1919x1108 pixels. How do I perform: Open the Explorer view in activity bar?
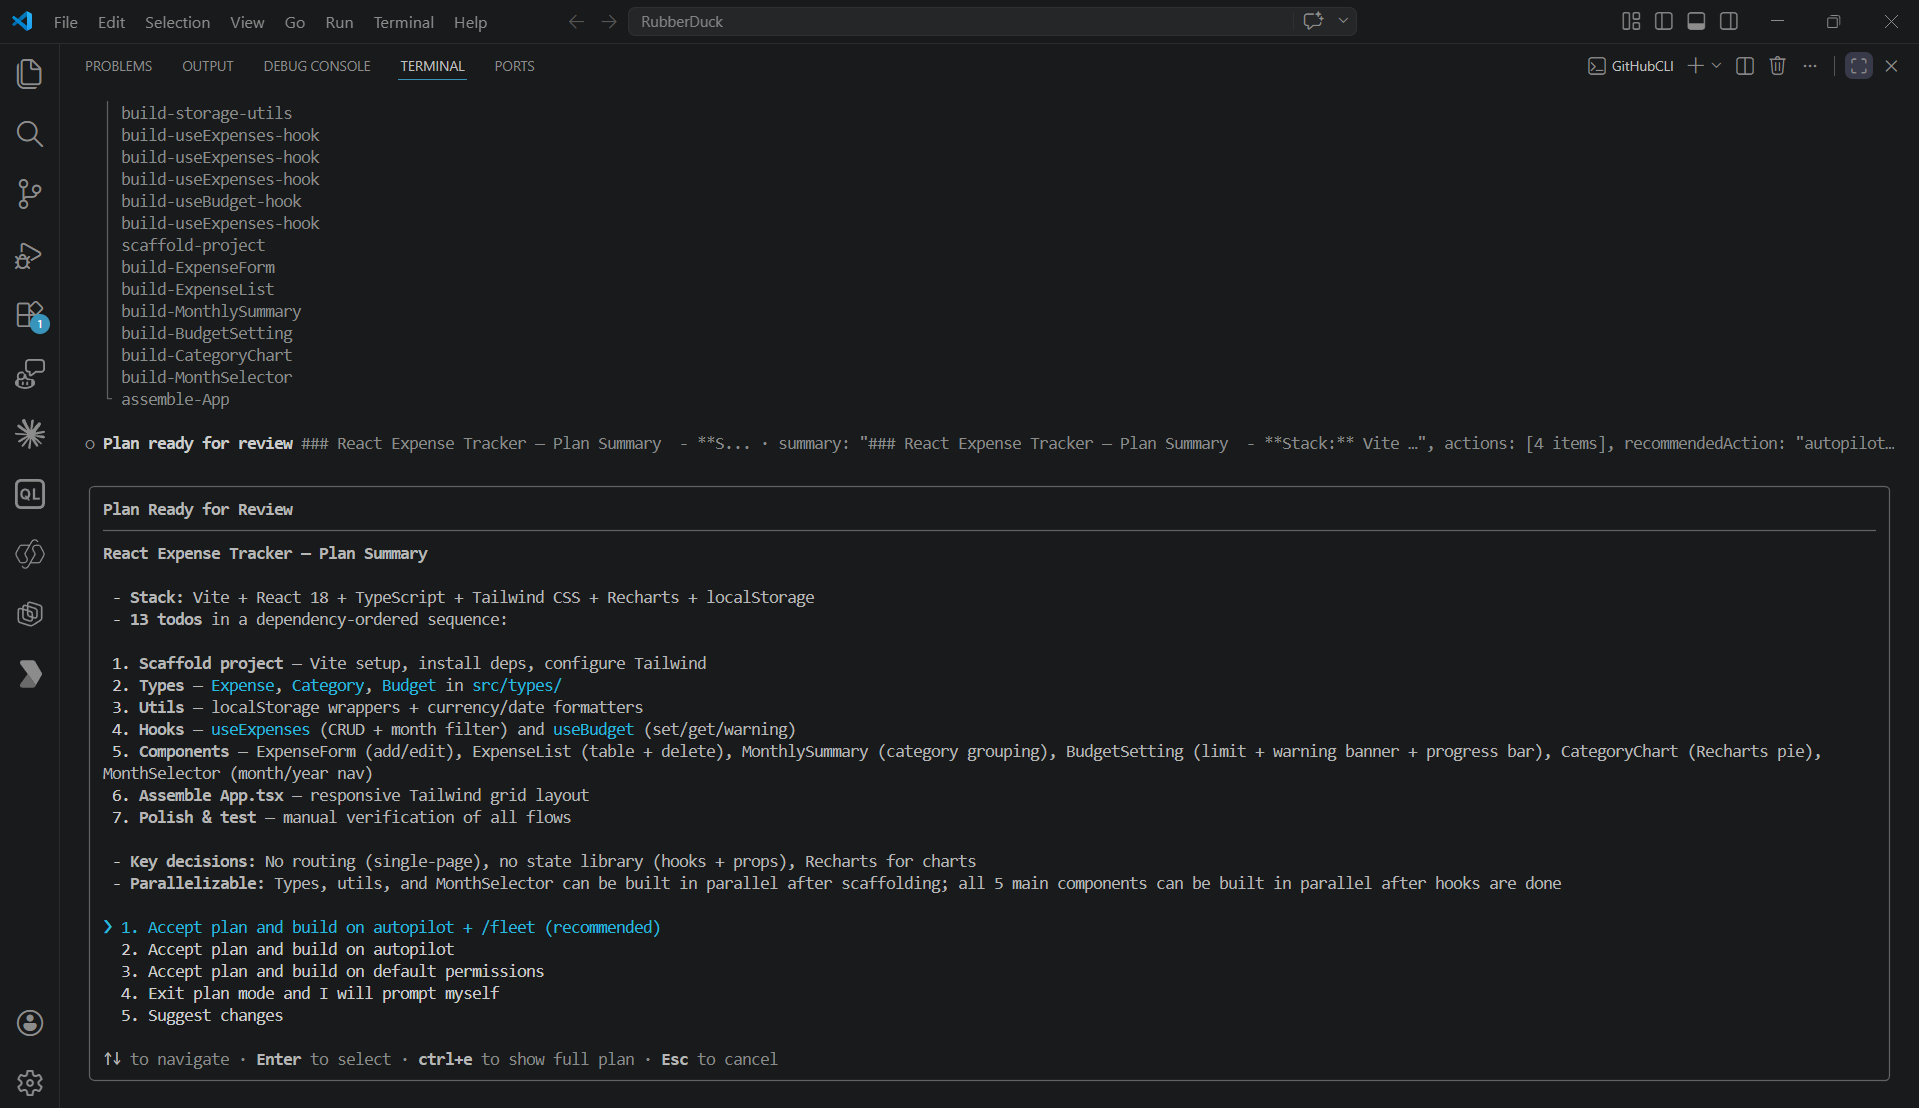pyautogui.click(x=30, y=74)
